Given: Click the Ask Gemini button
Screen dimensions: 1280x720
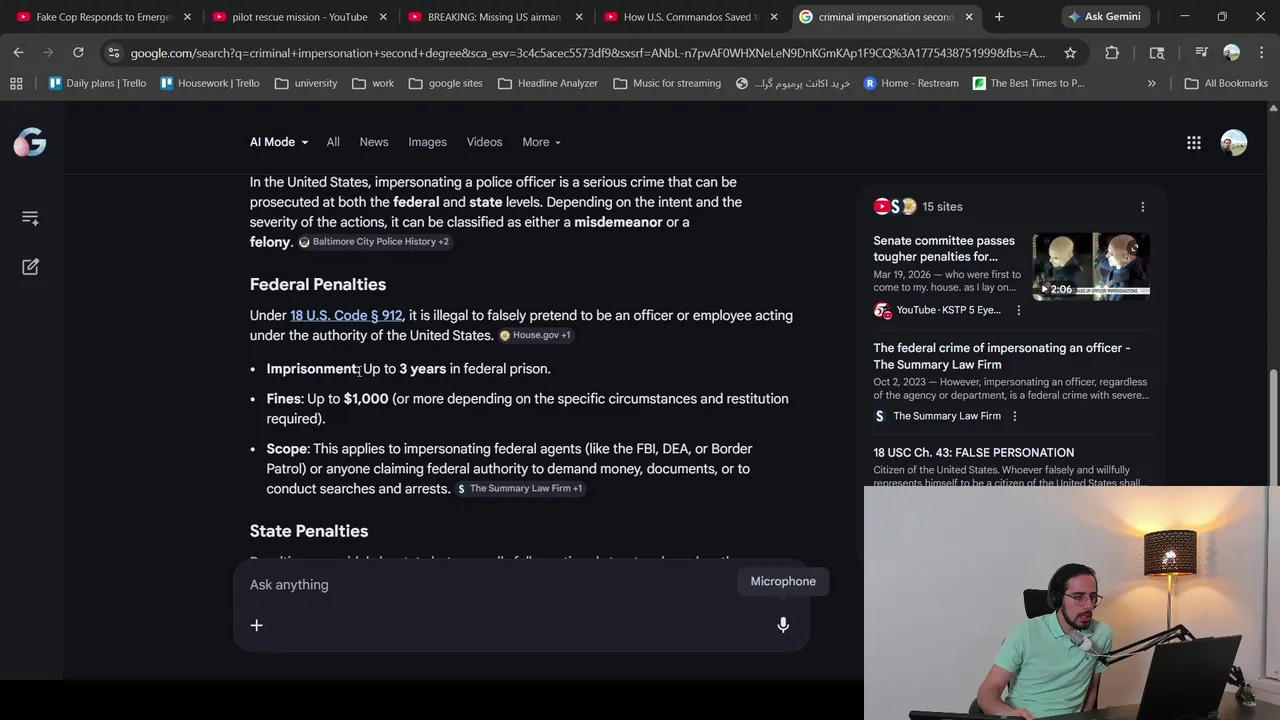Looking at the screenshot, I should click(1104, 17).
